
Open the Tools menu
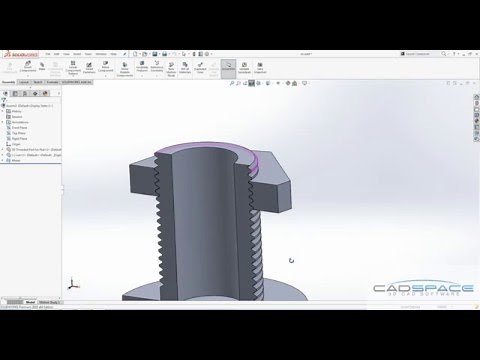point(88,54)
